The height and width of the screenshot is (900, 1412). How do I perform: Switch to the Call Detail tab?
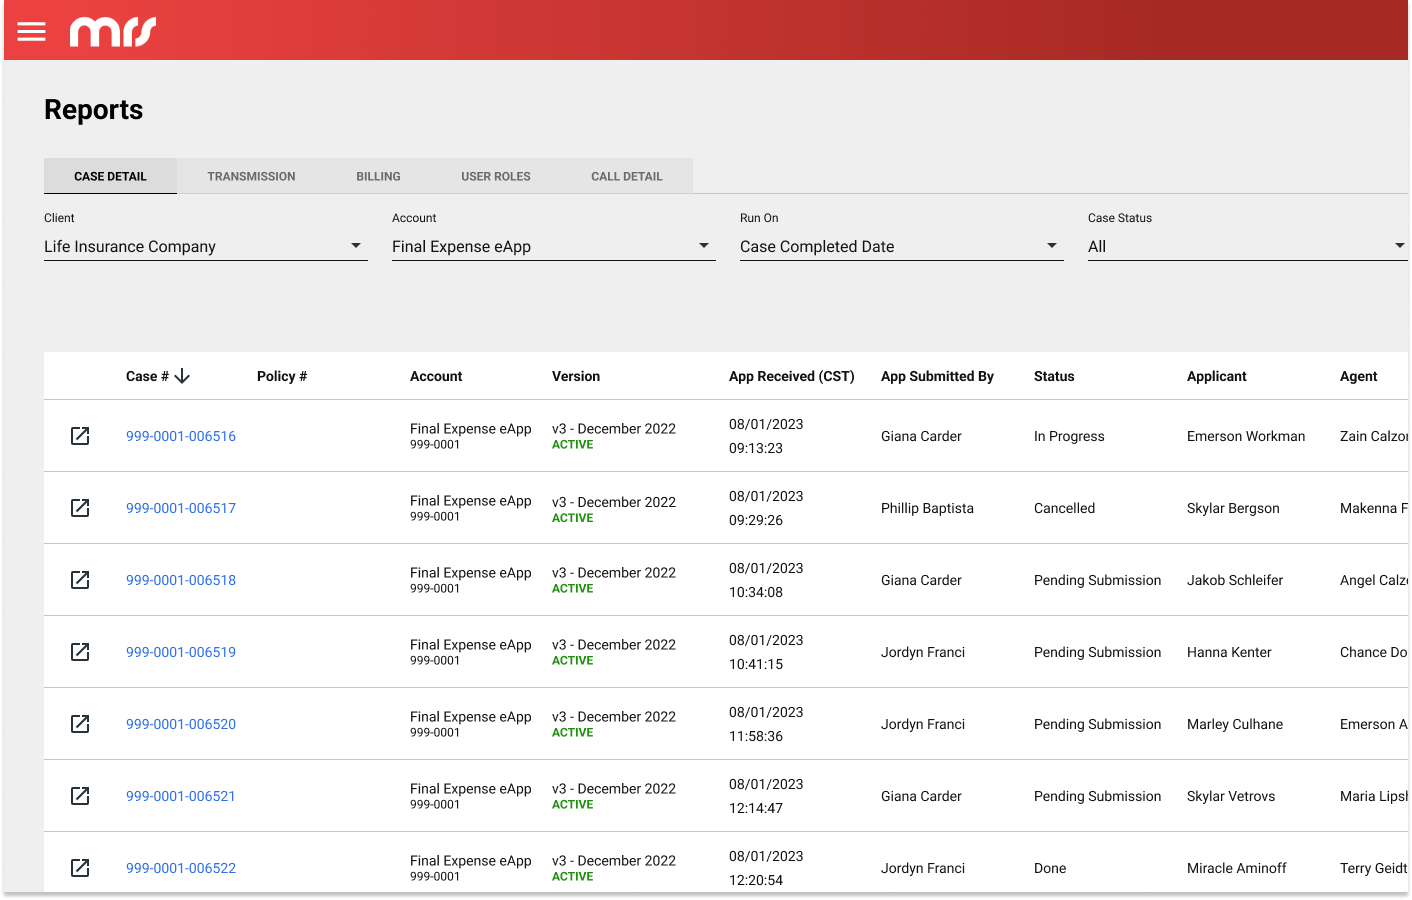[x=626, y=176]
